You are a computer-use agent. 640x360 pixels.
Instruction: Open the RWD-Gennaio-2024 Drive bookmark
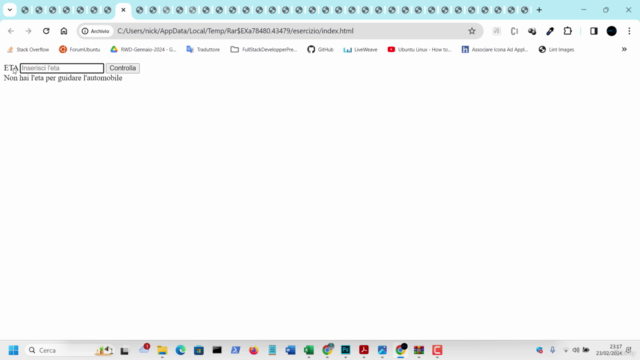143,49
